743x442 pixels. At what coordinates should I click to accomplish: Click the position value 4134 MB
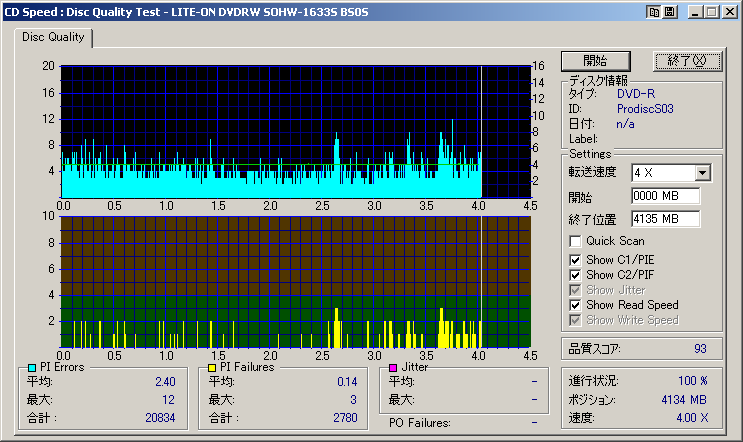point(684,400)
